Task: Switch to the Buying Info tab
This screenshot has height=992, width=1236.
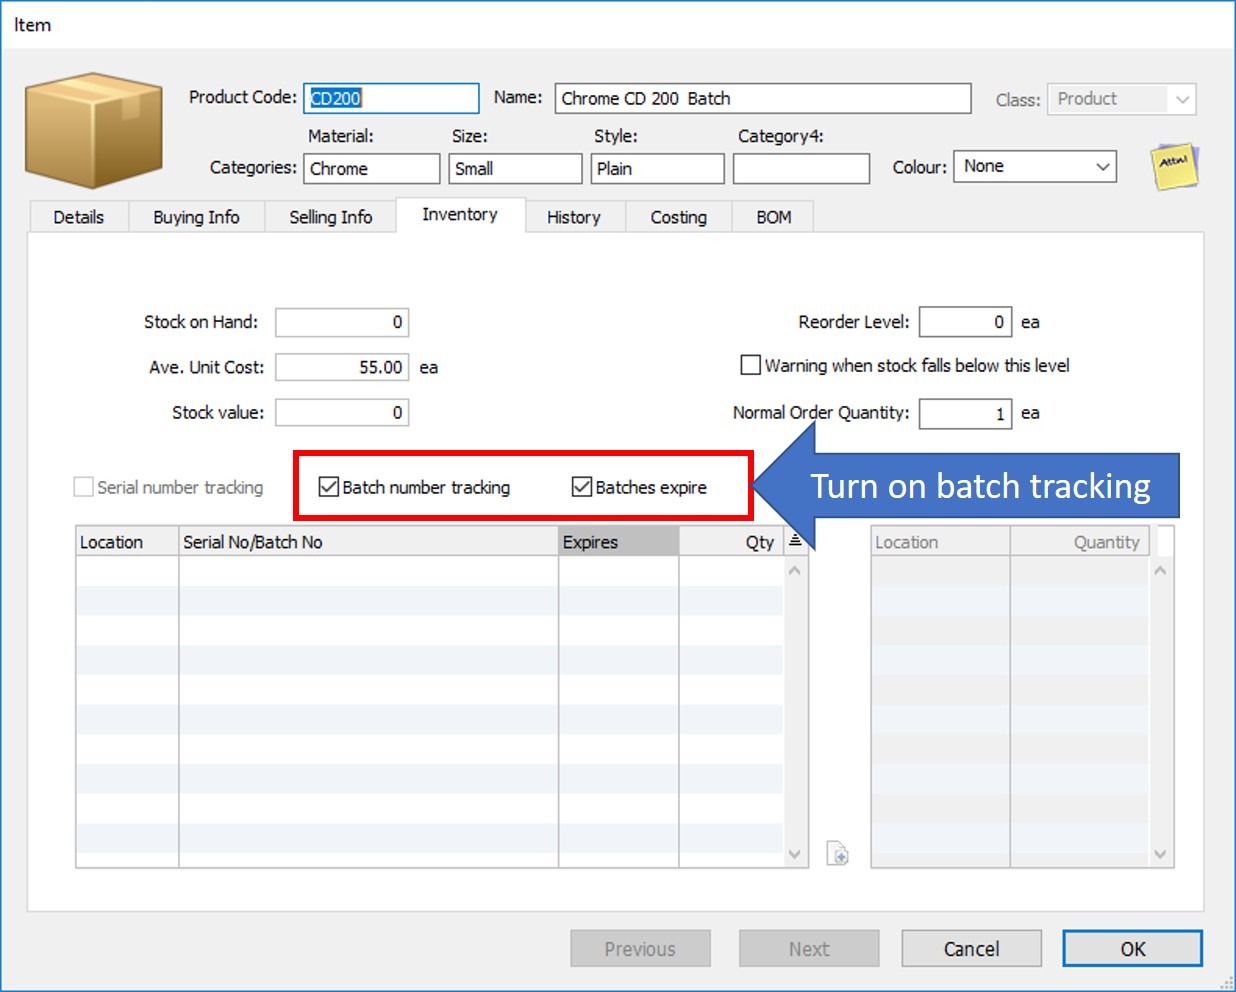Action: 196,216
